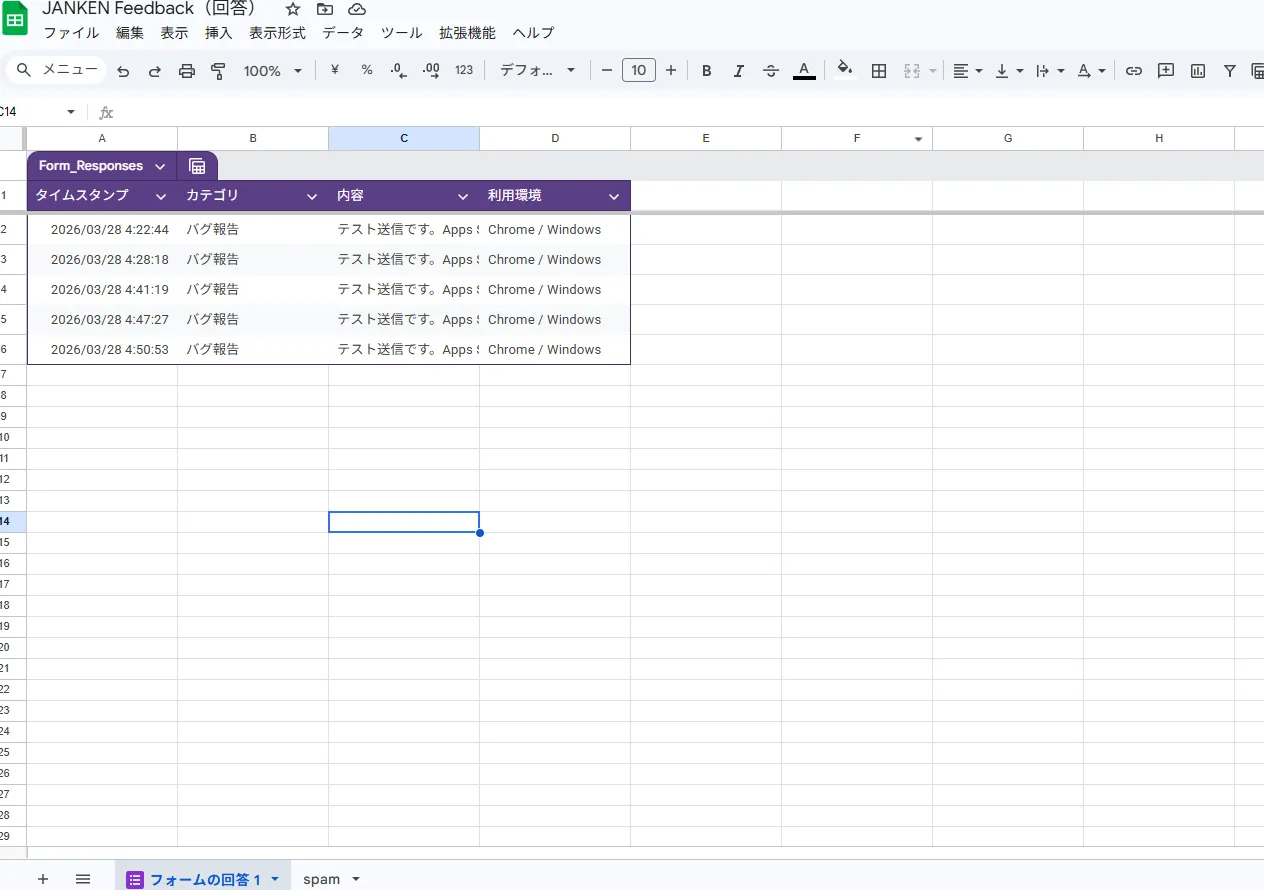Open the 拡張機能 menu

click(467, 33)
